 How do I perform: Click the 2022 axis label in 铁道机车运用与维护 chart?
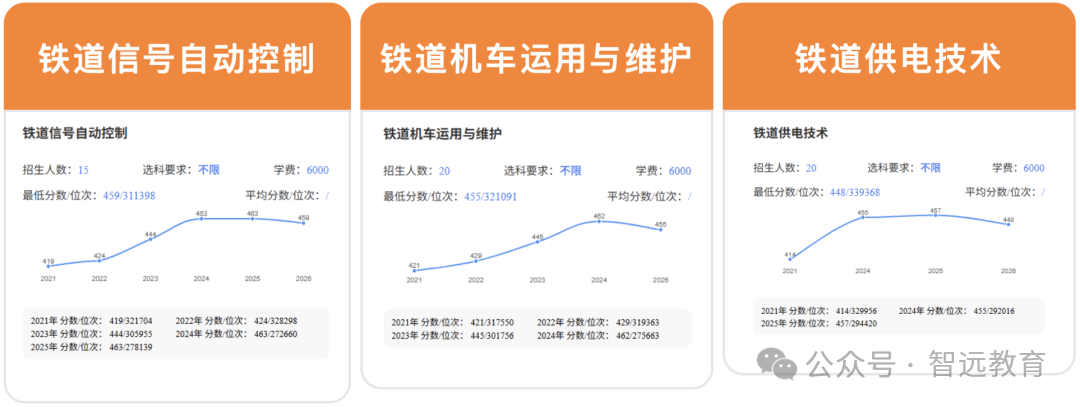tap(476, 280)
